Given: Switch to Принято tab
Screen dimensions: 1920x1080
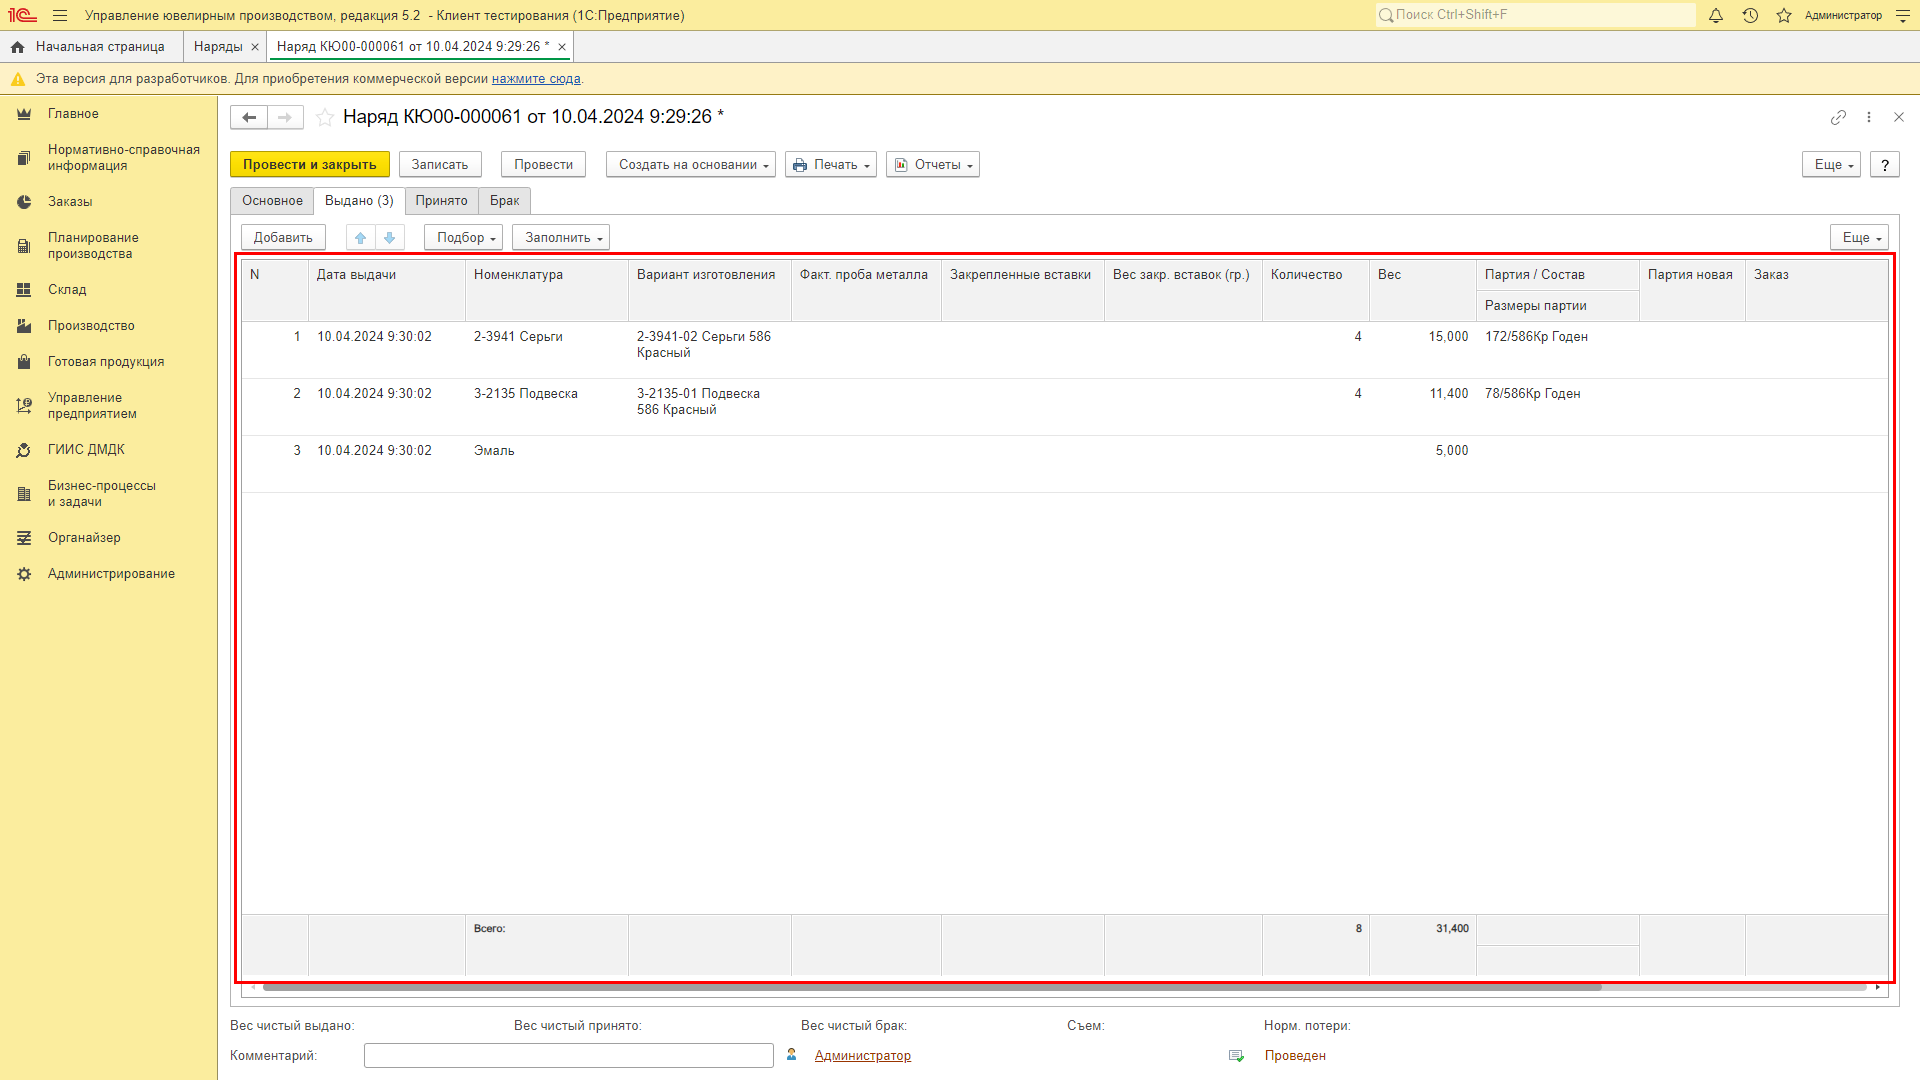Looking at the screenshot, I should (x=441, y=201).
